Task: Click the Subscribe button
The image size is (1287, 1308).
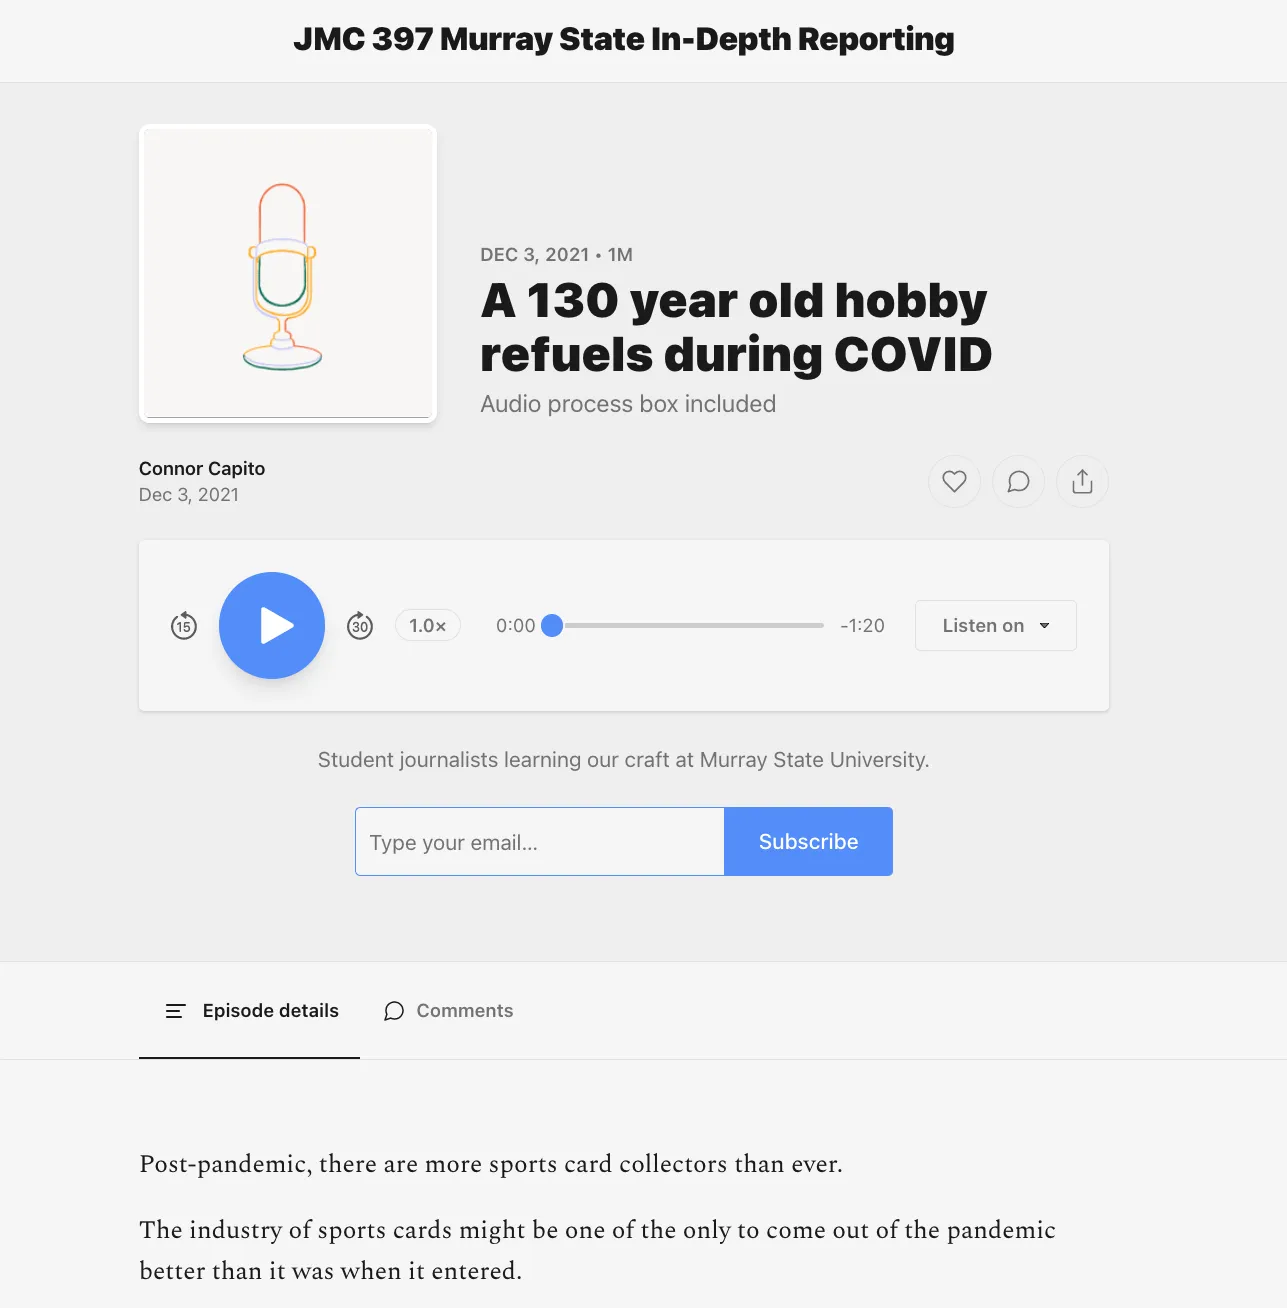Action: click(x=808, y=842)
